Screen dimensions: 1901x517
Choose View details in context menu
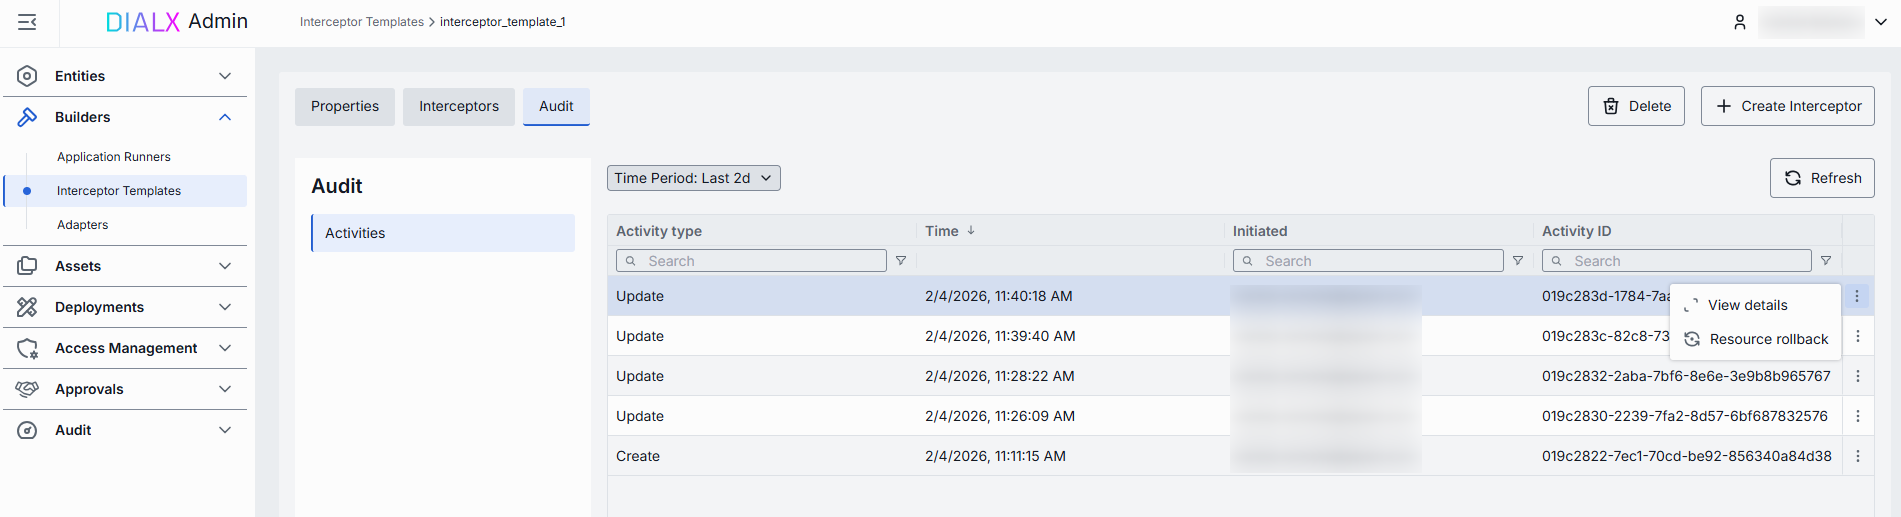[x=1747, y=305]
